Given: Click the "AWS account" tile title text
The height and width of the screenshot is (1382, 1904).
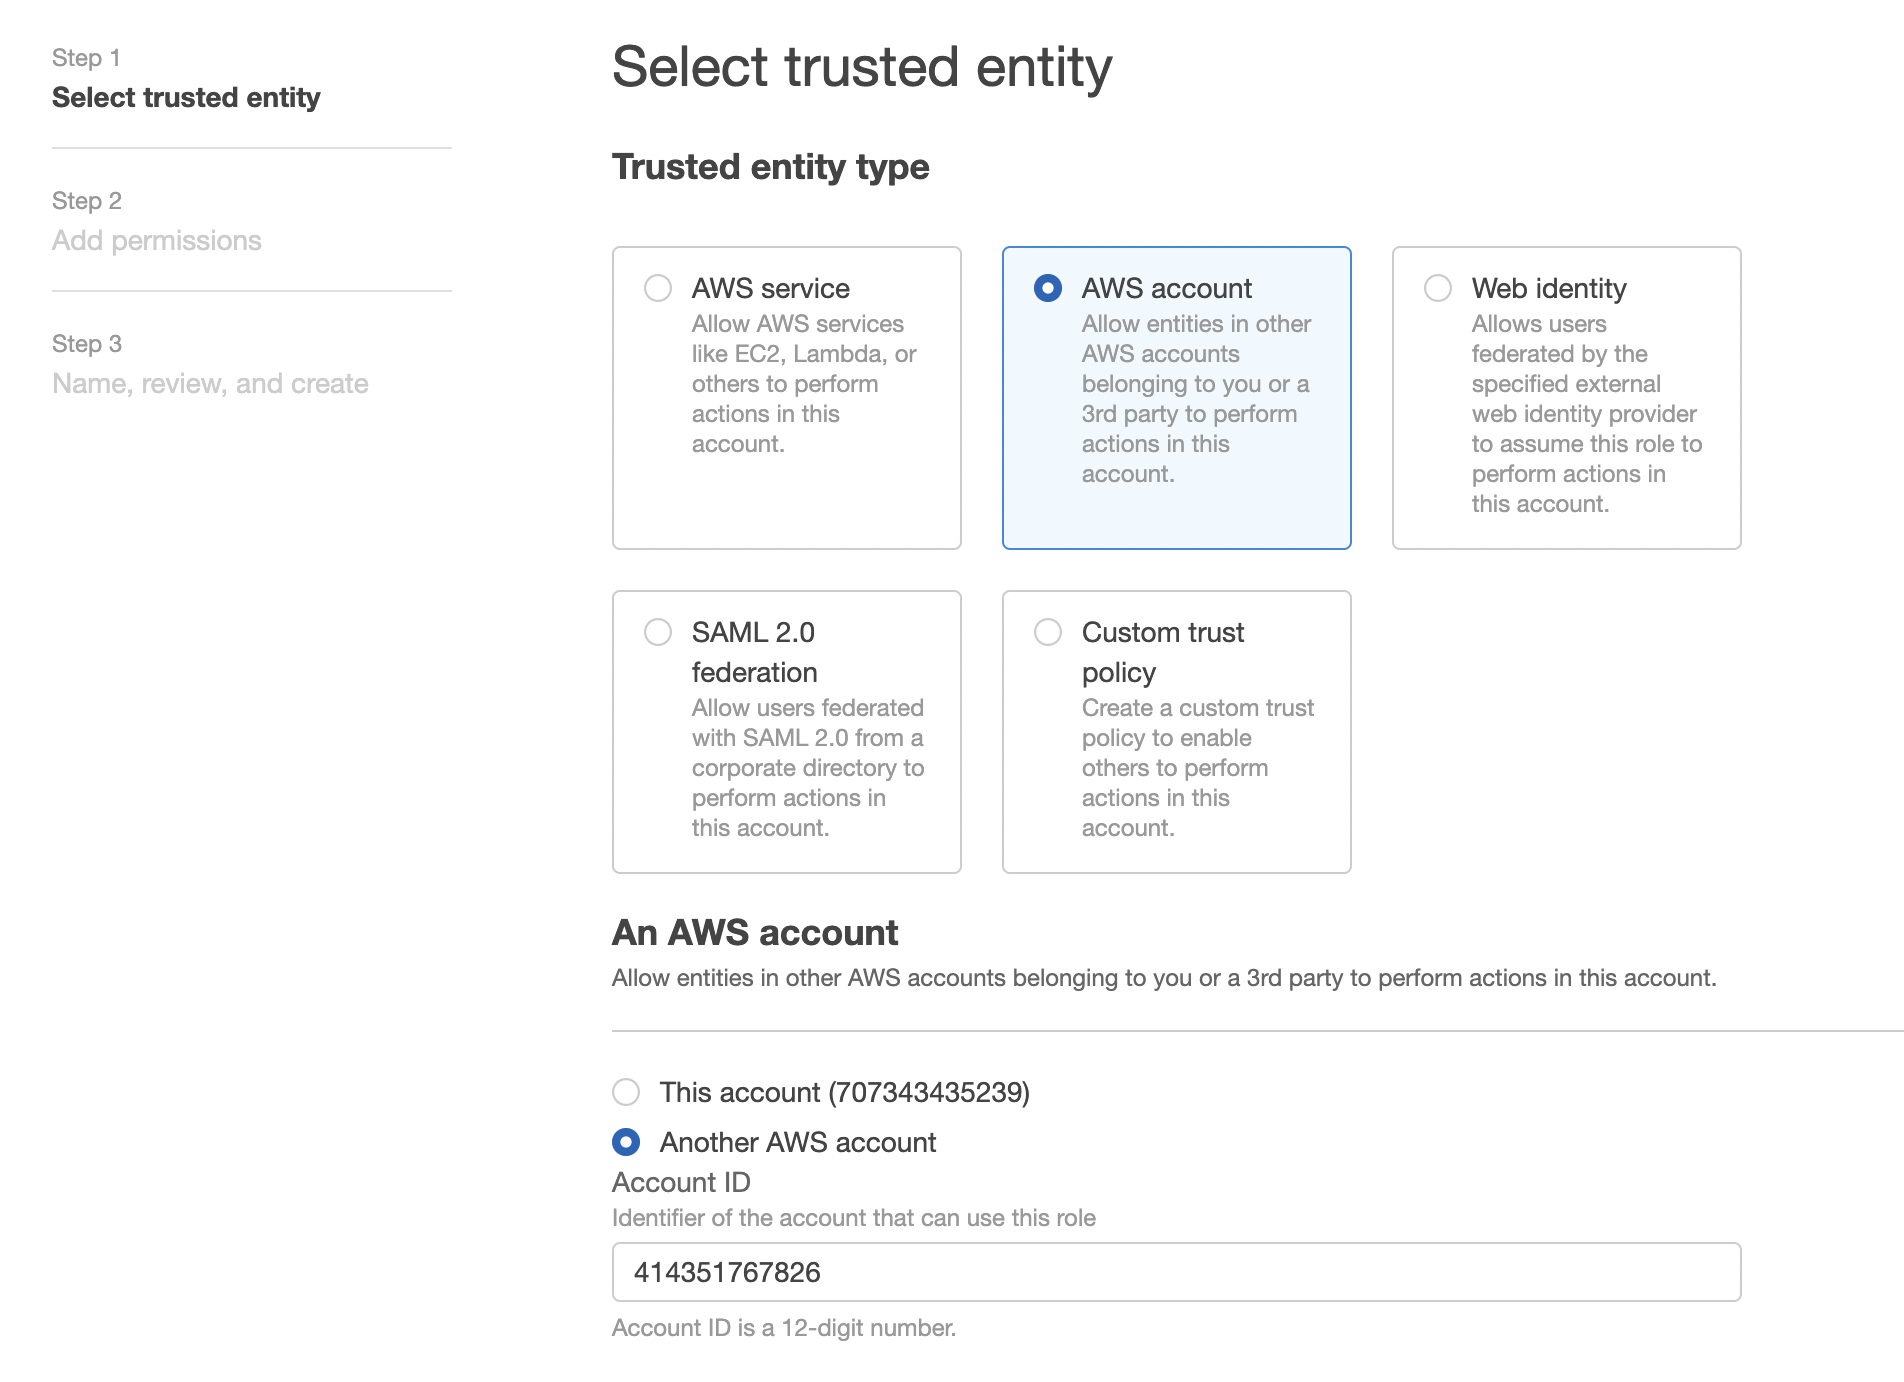Looking at the screenshot, I should 1166,288.
